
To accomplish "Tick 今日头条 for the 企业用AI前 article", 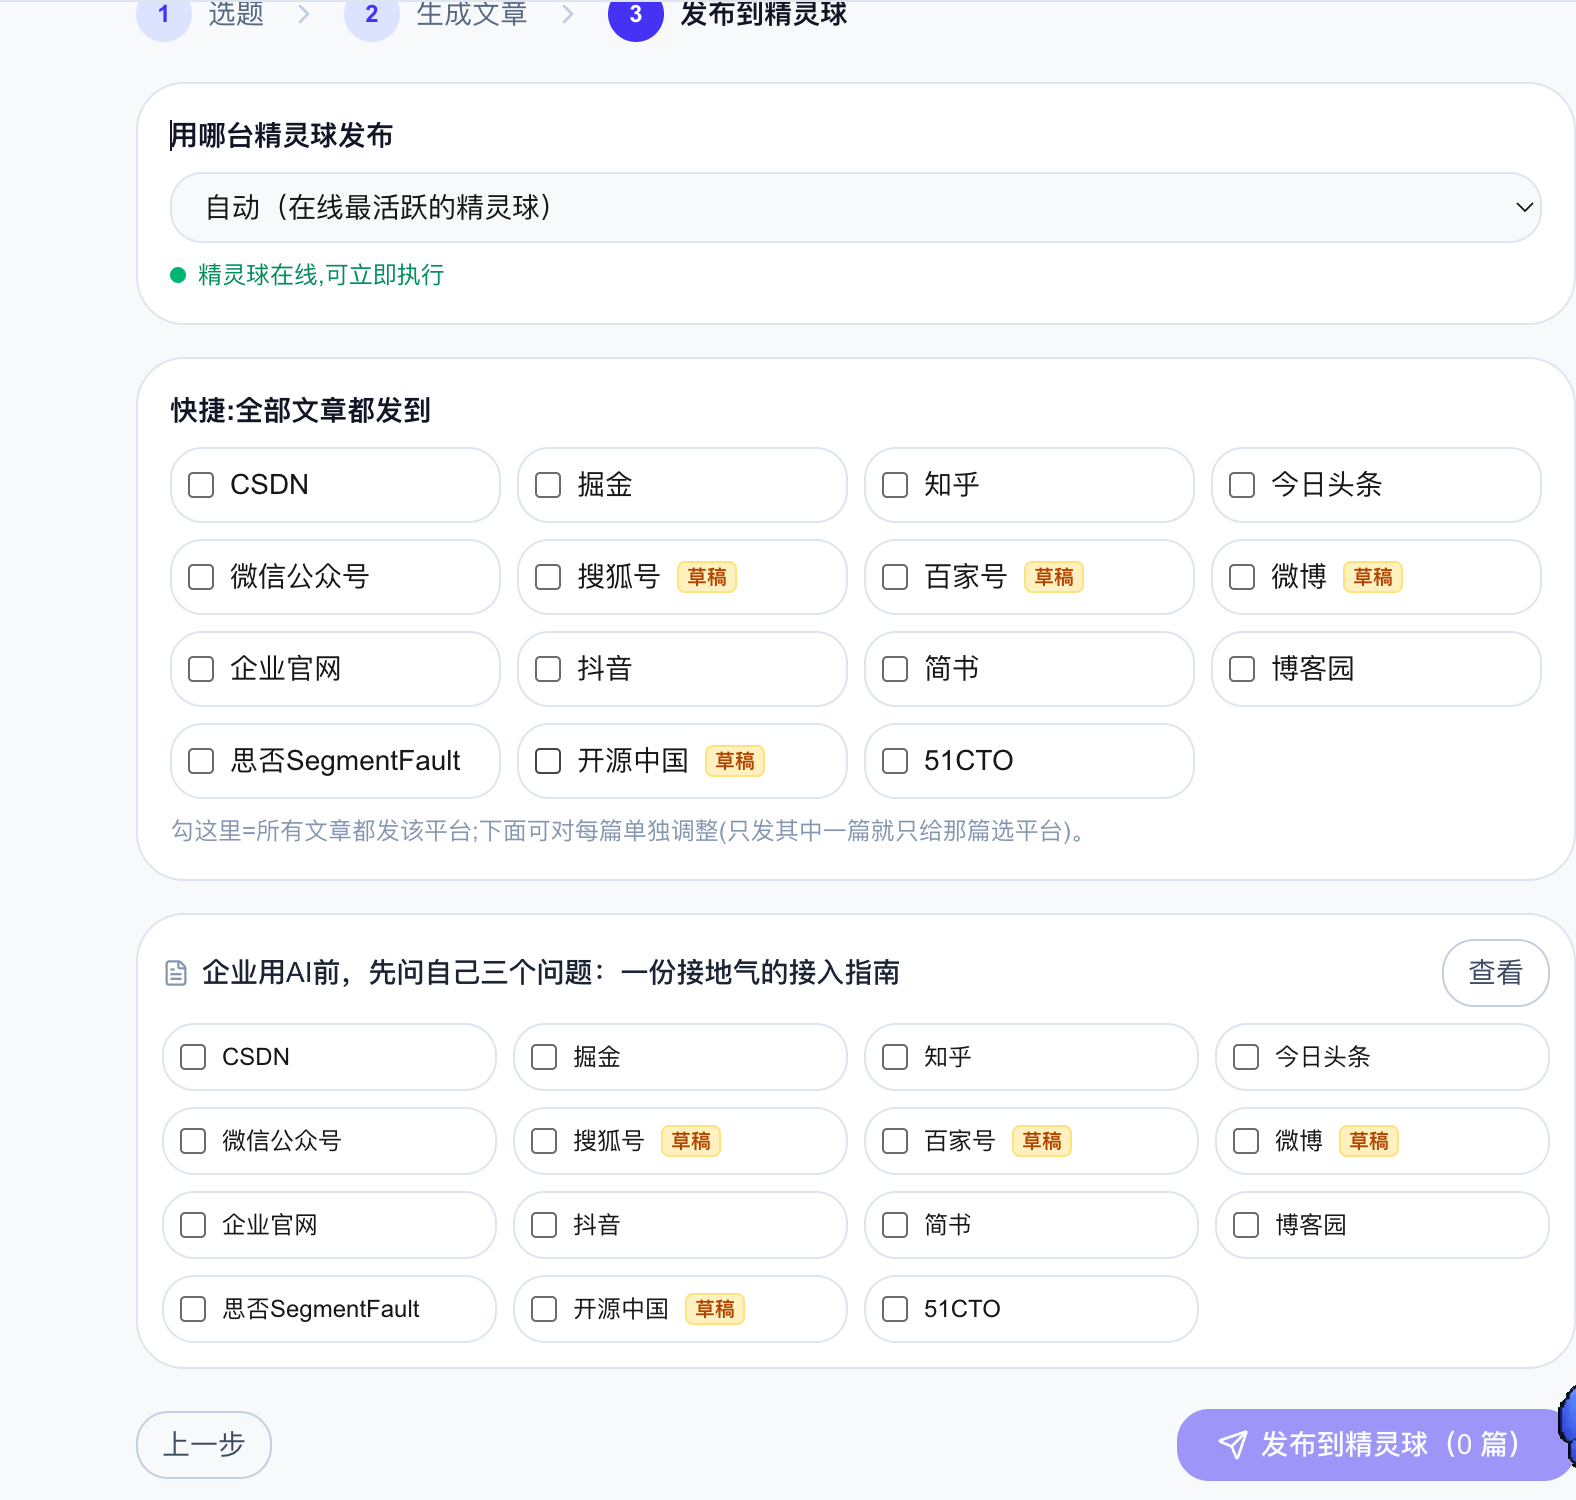I will coord(1246,1057).
